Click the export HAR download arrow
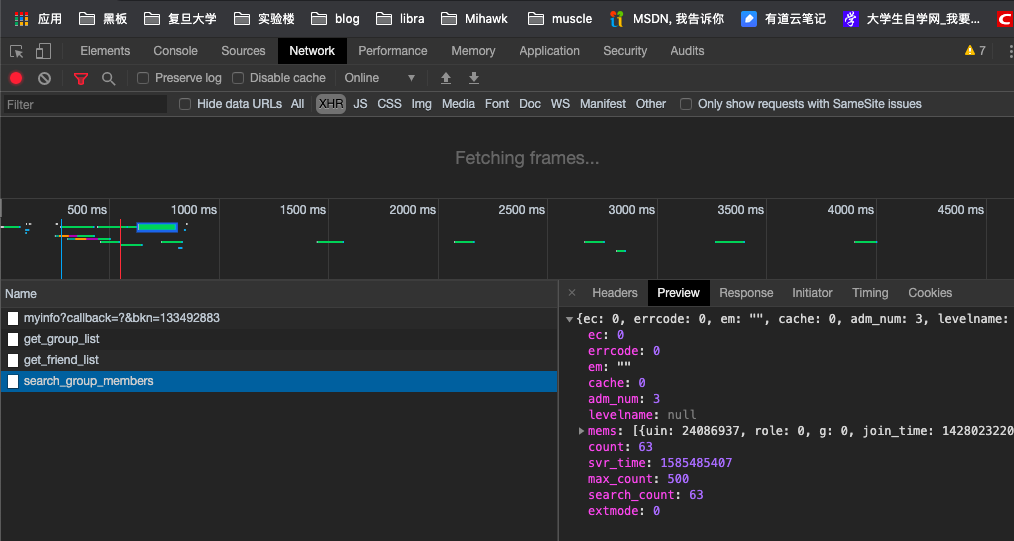The width and height of the screenshot is (1014, 541). [x=474, y=78]
